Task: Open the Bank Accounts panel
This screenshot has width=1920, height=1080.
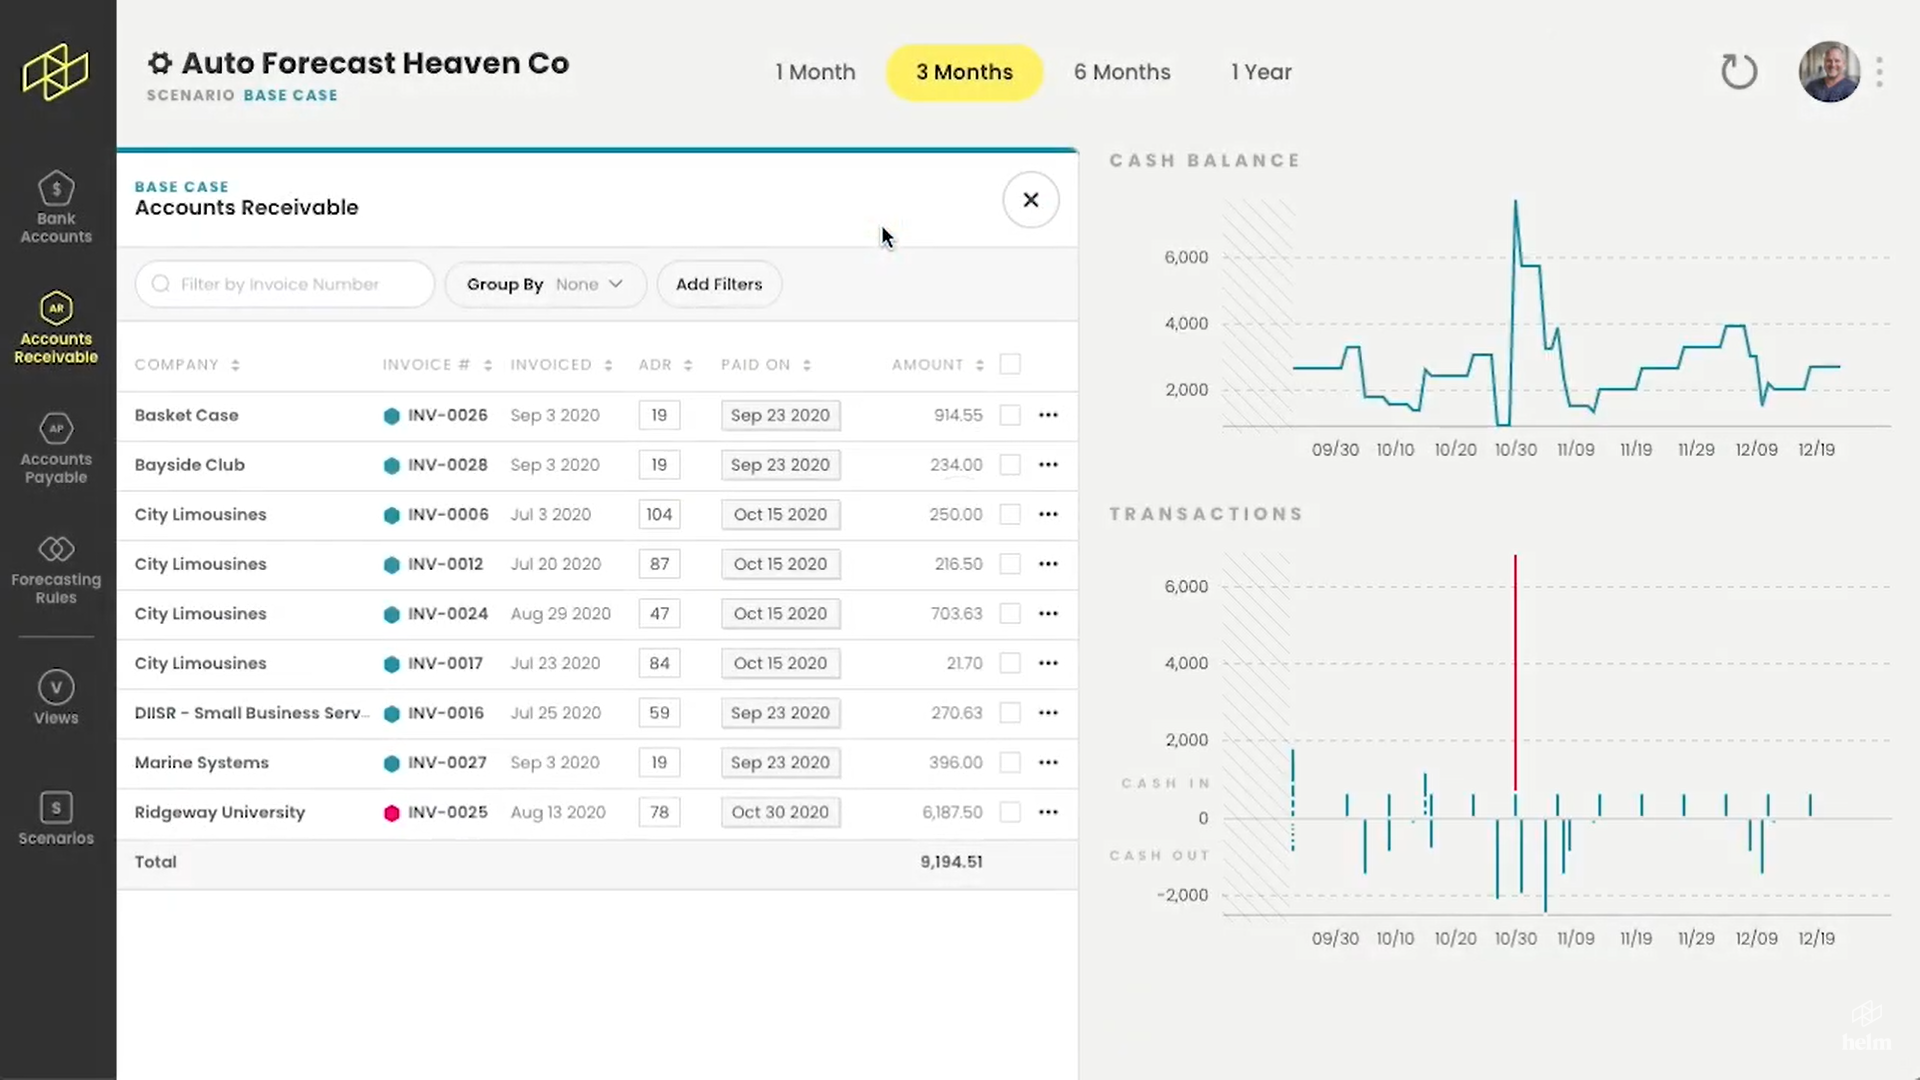Action: [x=55, y=206]
